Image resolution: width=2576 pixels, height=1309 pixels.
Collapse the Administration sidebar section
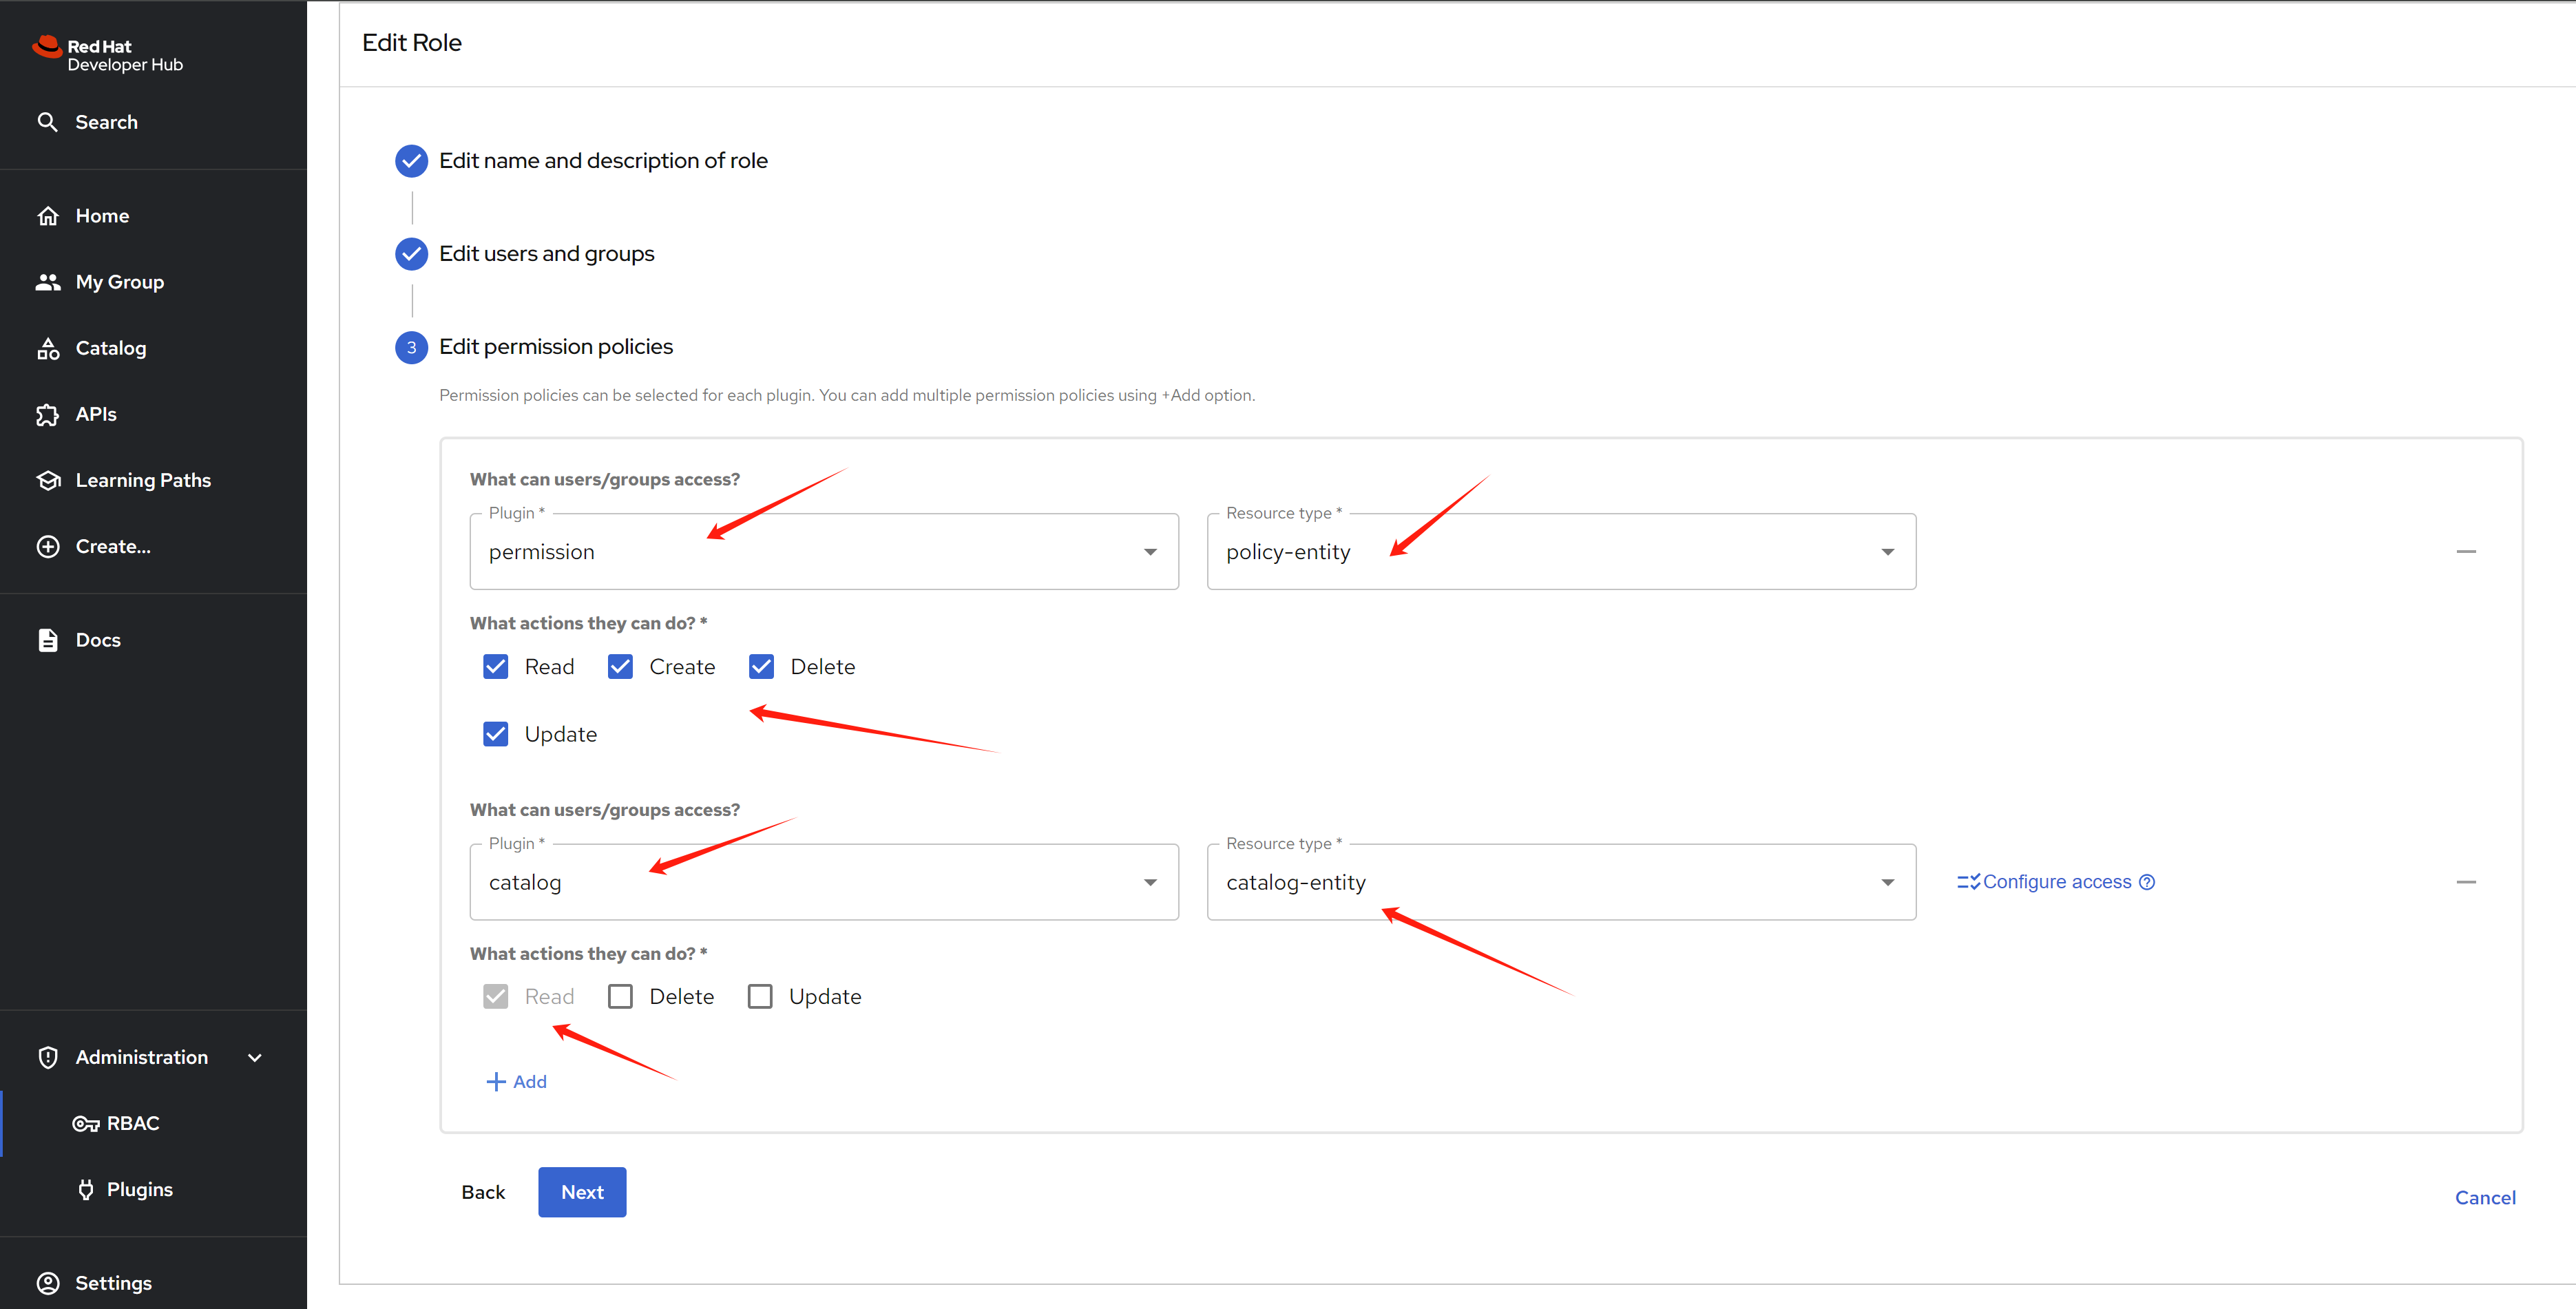[255, 1057]
